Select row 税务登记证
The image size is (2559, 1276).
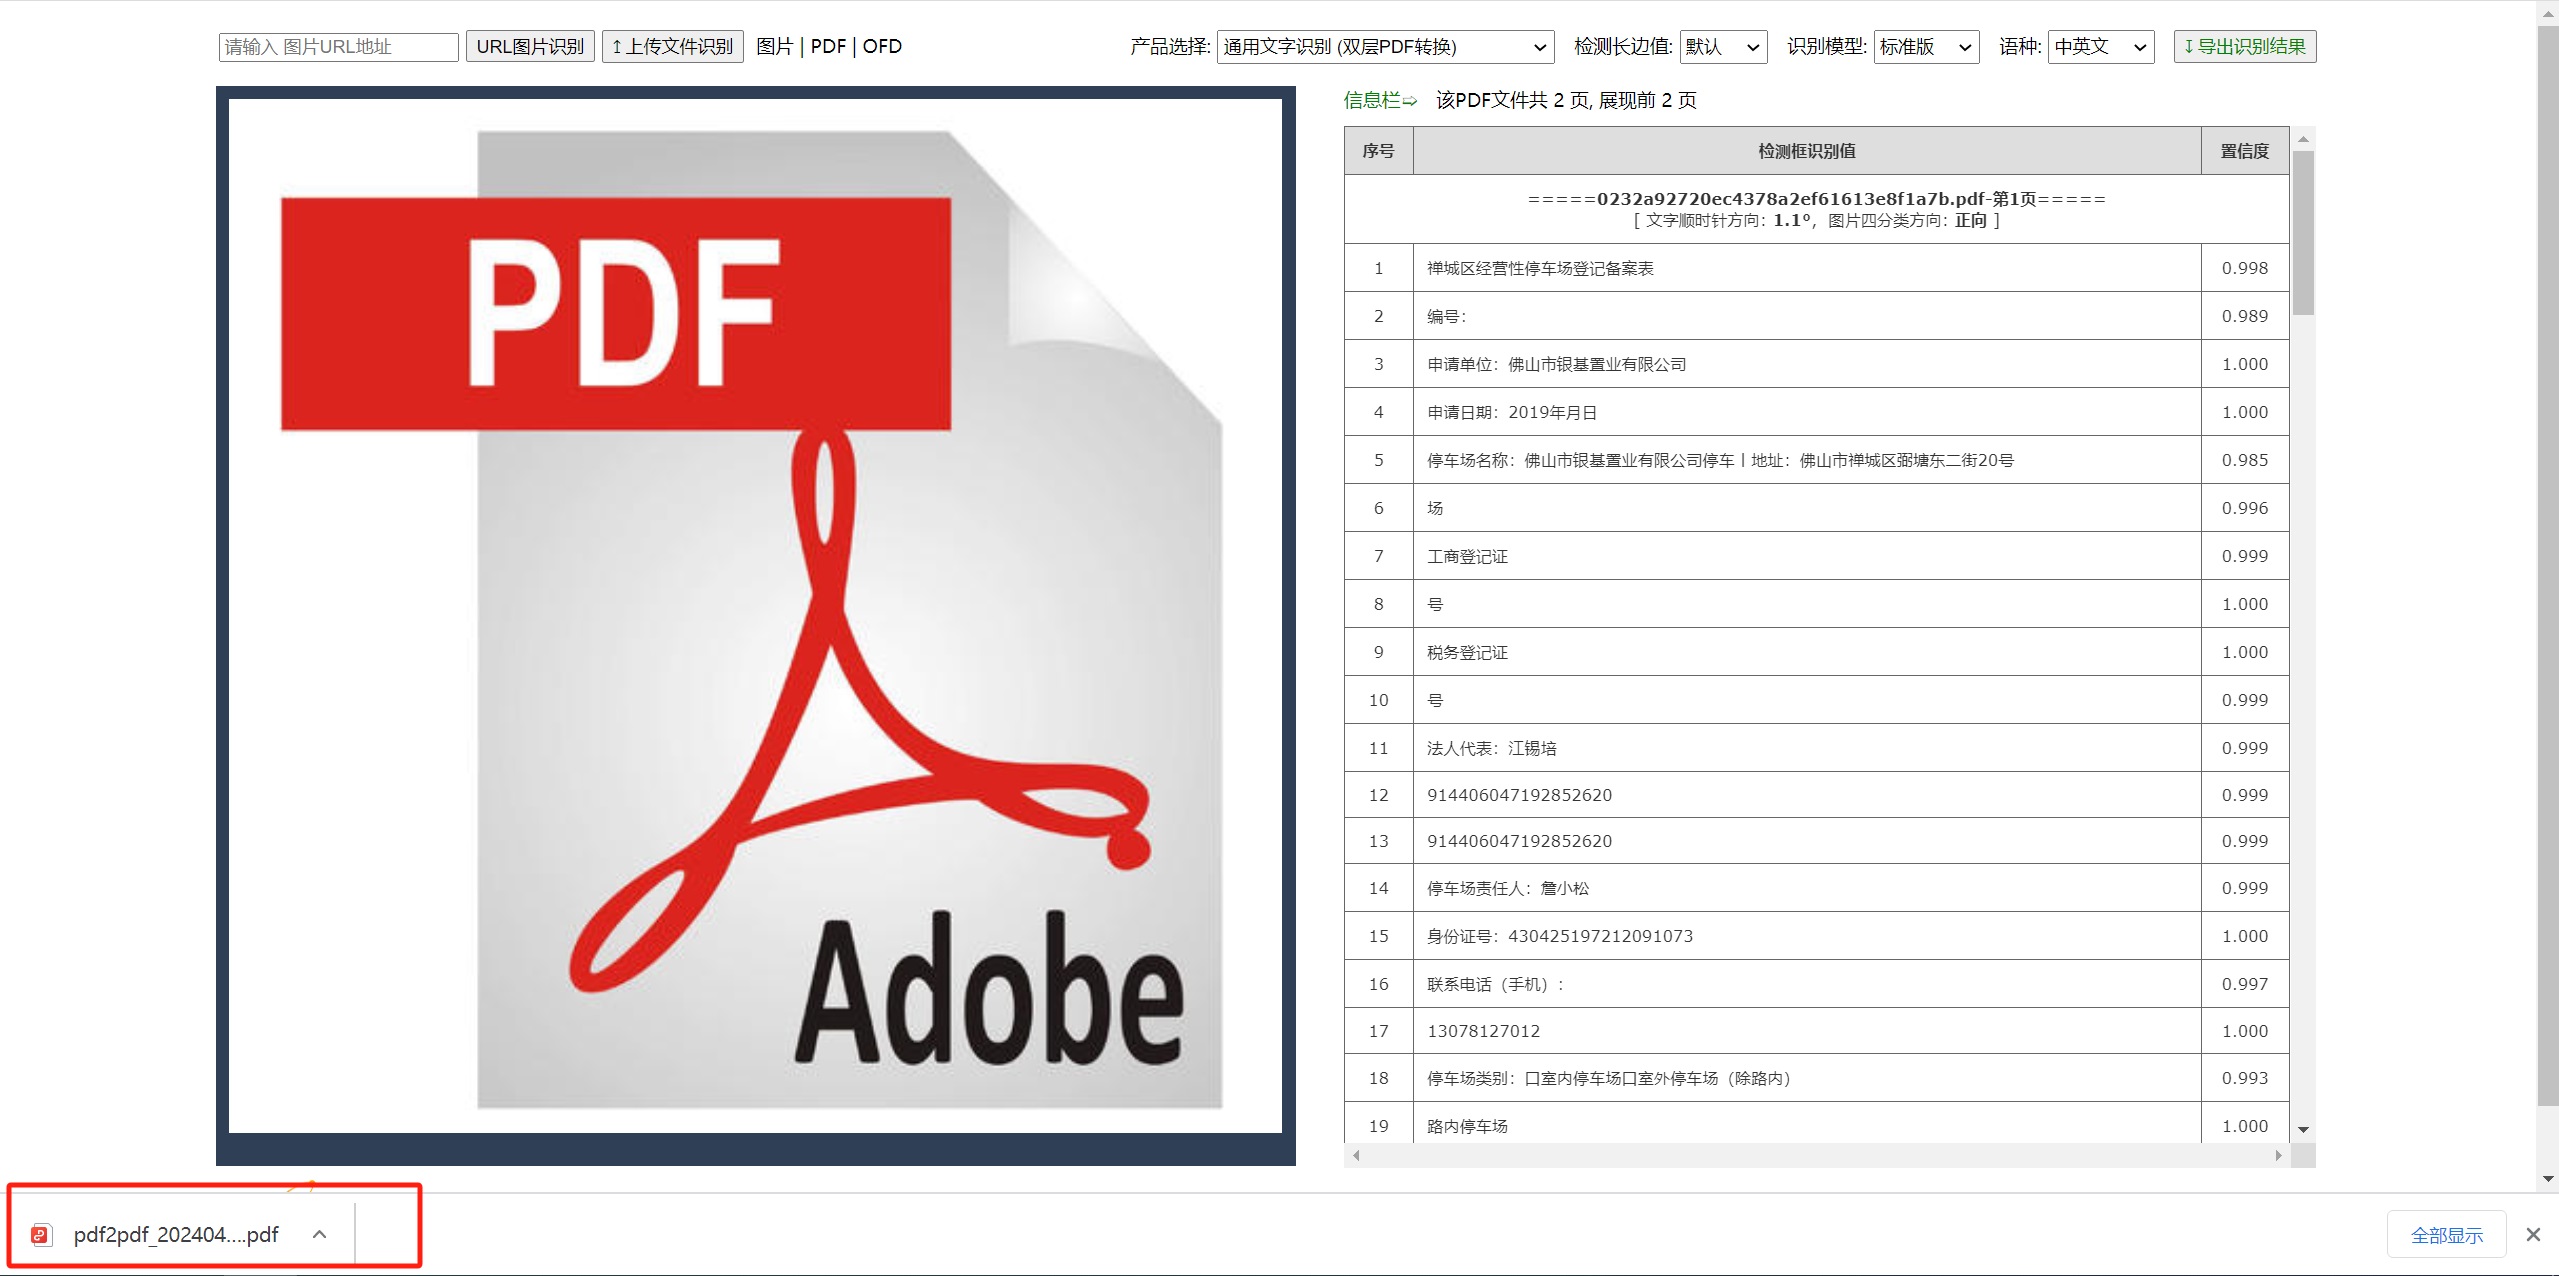pyautogui.click(x=1816, y=652)
